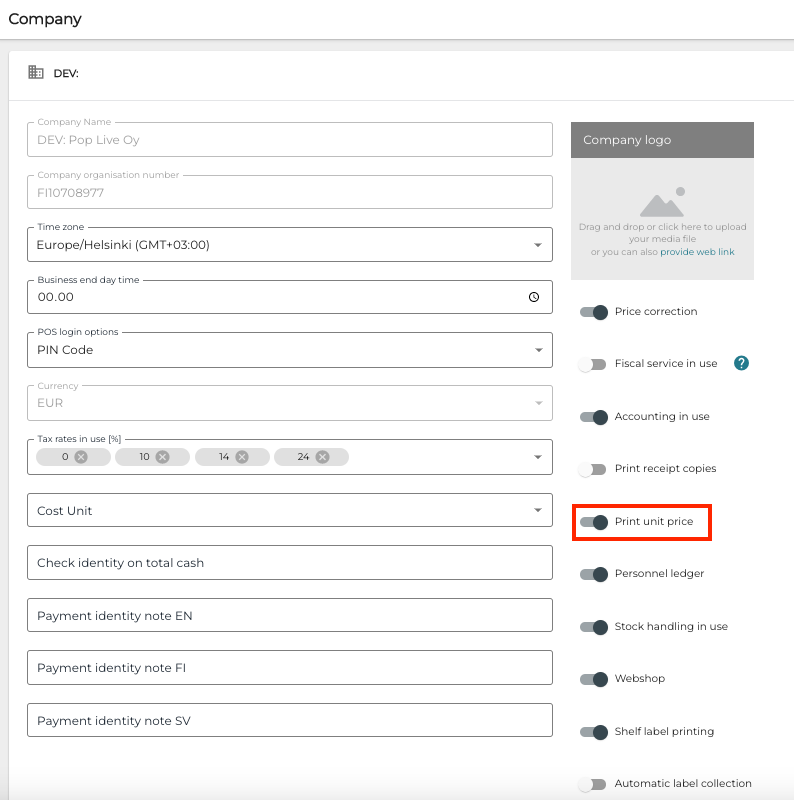
Task: Click the clock icon in Business end day time
Action: point(534,297)
